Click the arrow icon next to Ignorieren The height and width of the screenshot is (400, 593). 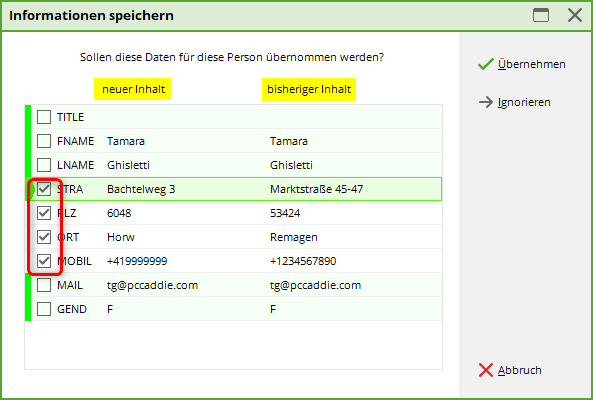tap(486, 102)
